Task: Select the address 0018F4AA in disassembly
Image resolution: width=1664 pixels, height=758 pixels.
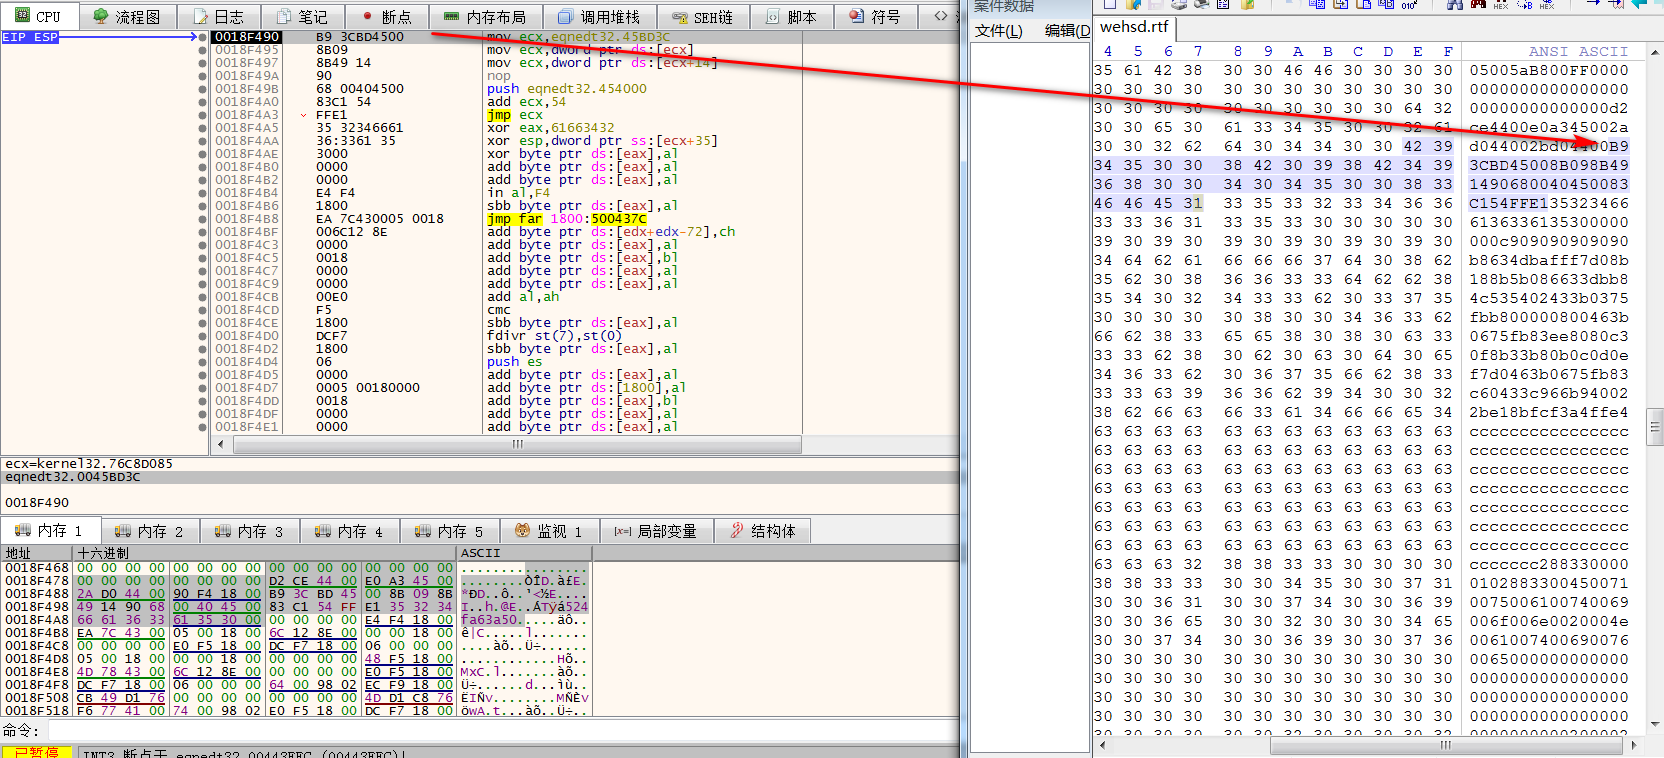Action: click(x=247, y=141)
